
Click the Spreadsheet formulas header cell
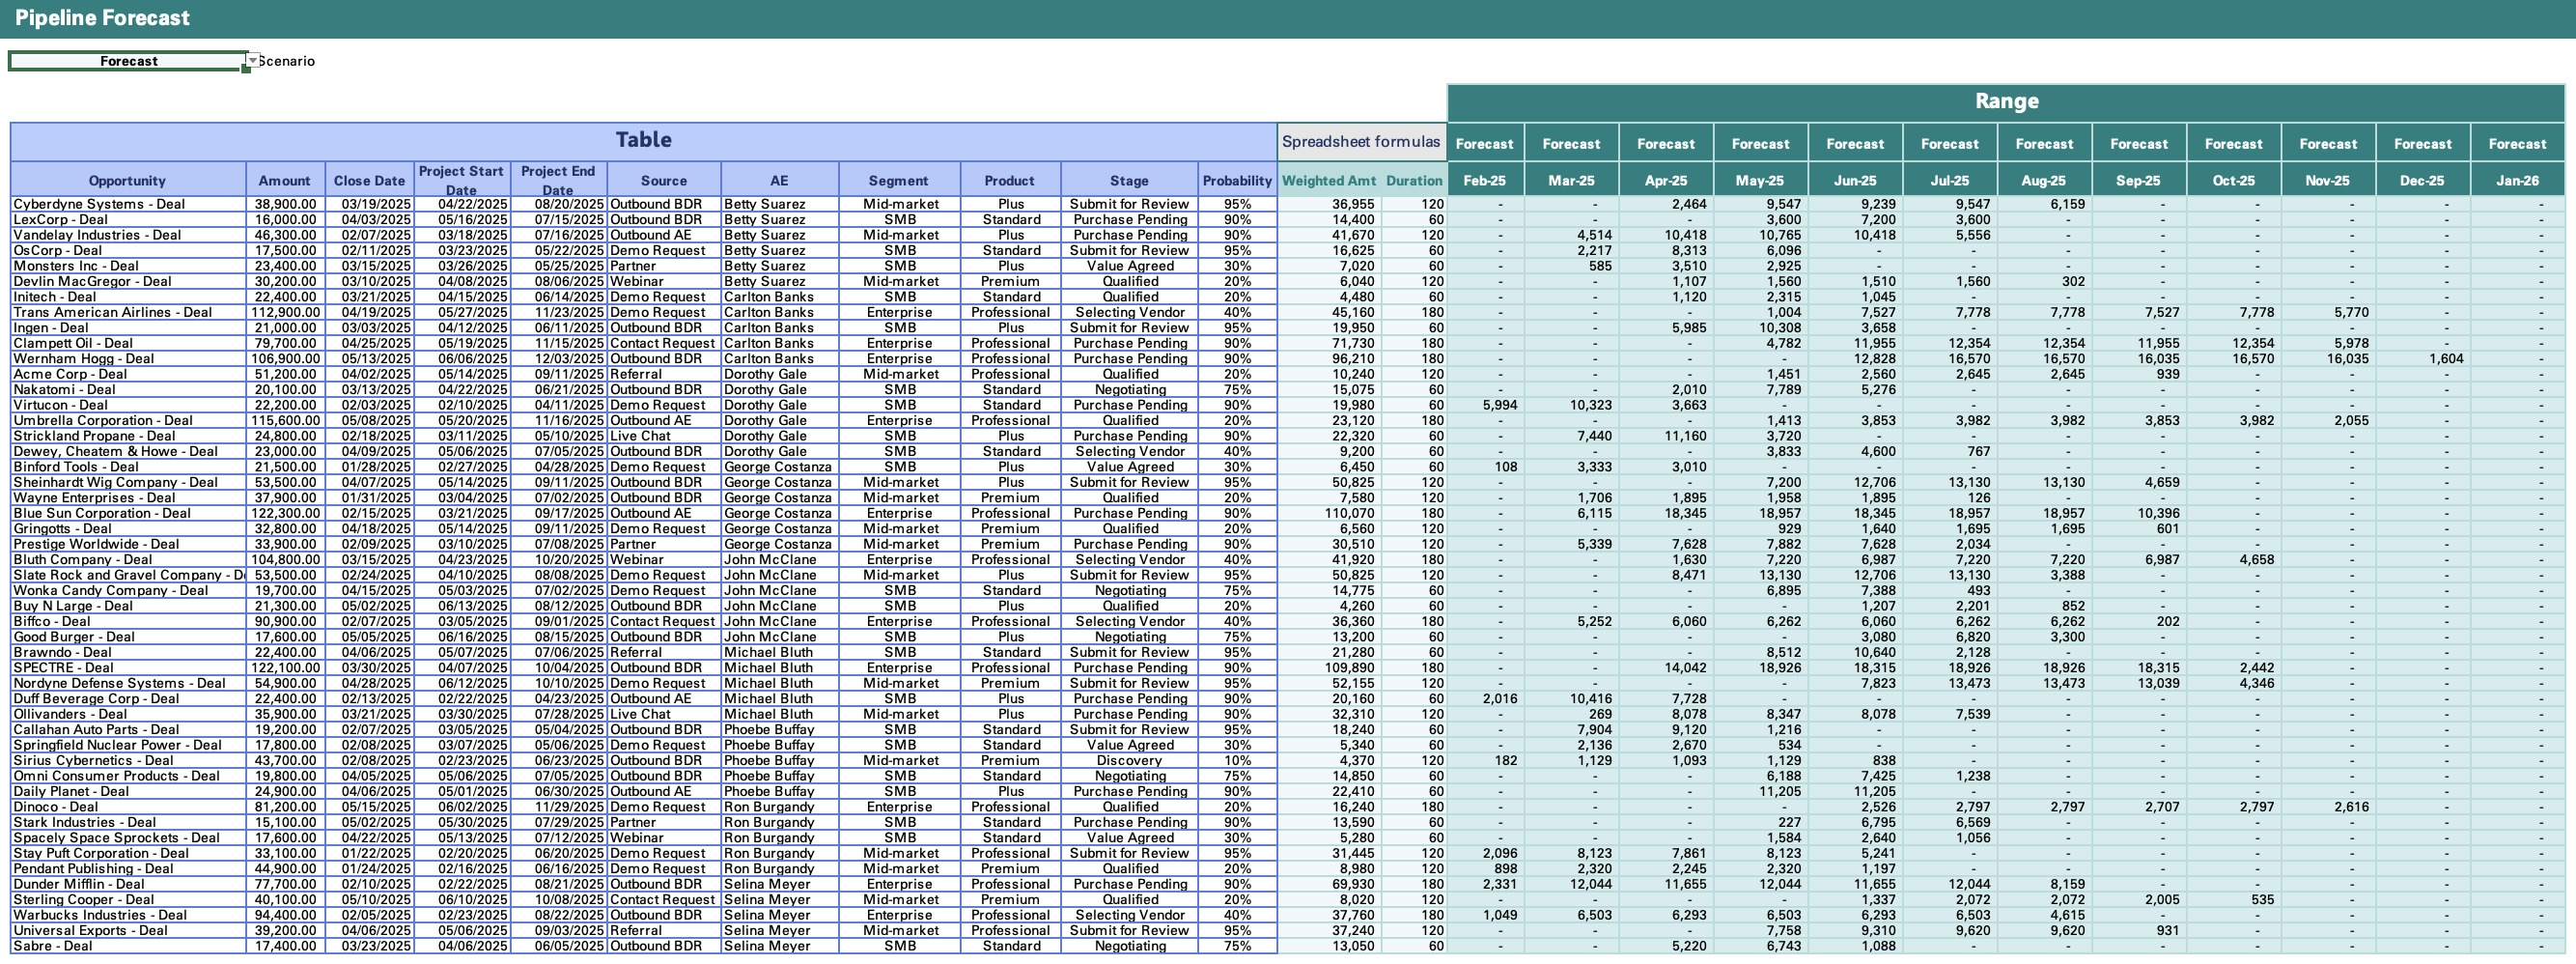pos(1361,142)
